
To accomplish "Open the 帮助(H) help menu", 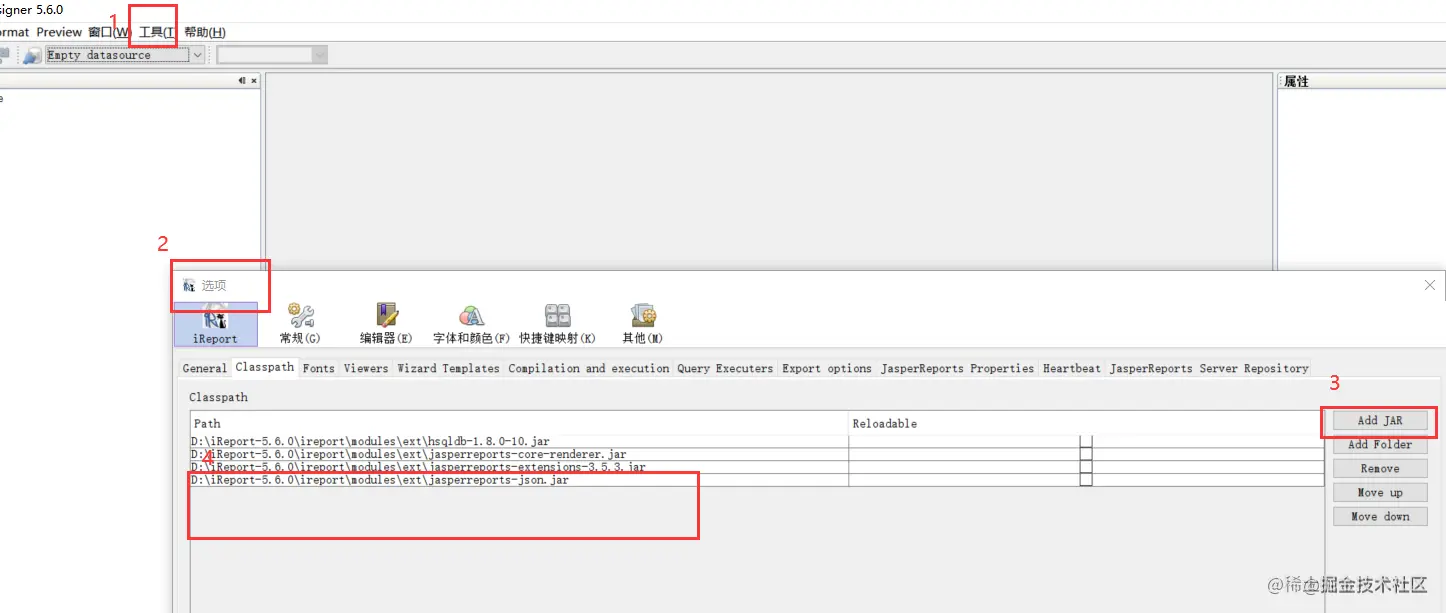I will pos(205,32).
